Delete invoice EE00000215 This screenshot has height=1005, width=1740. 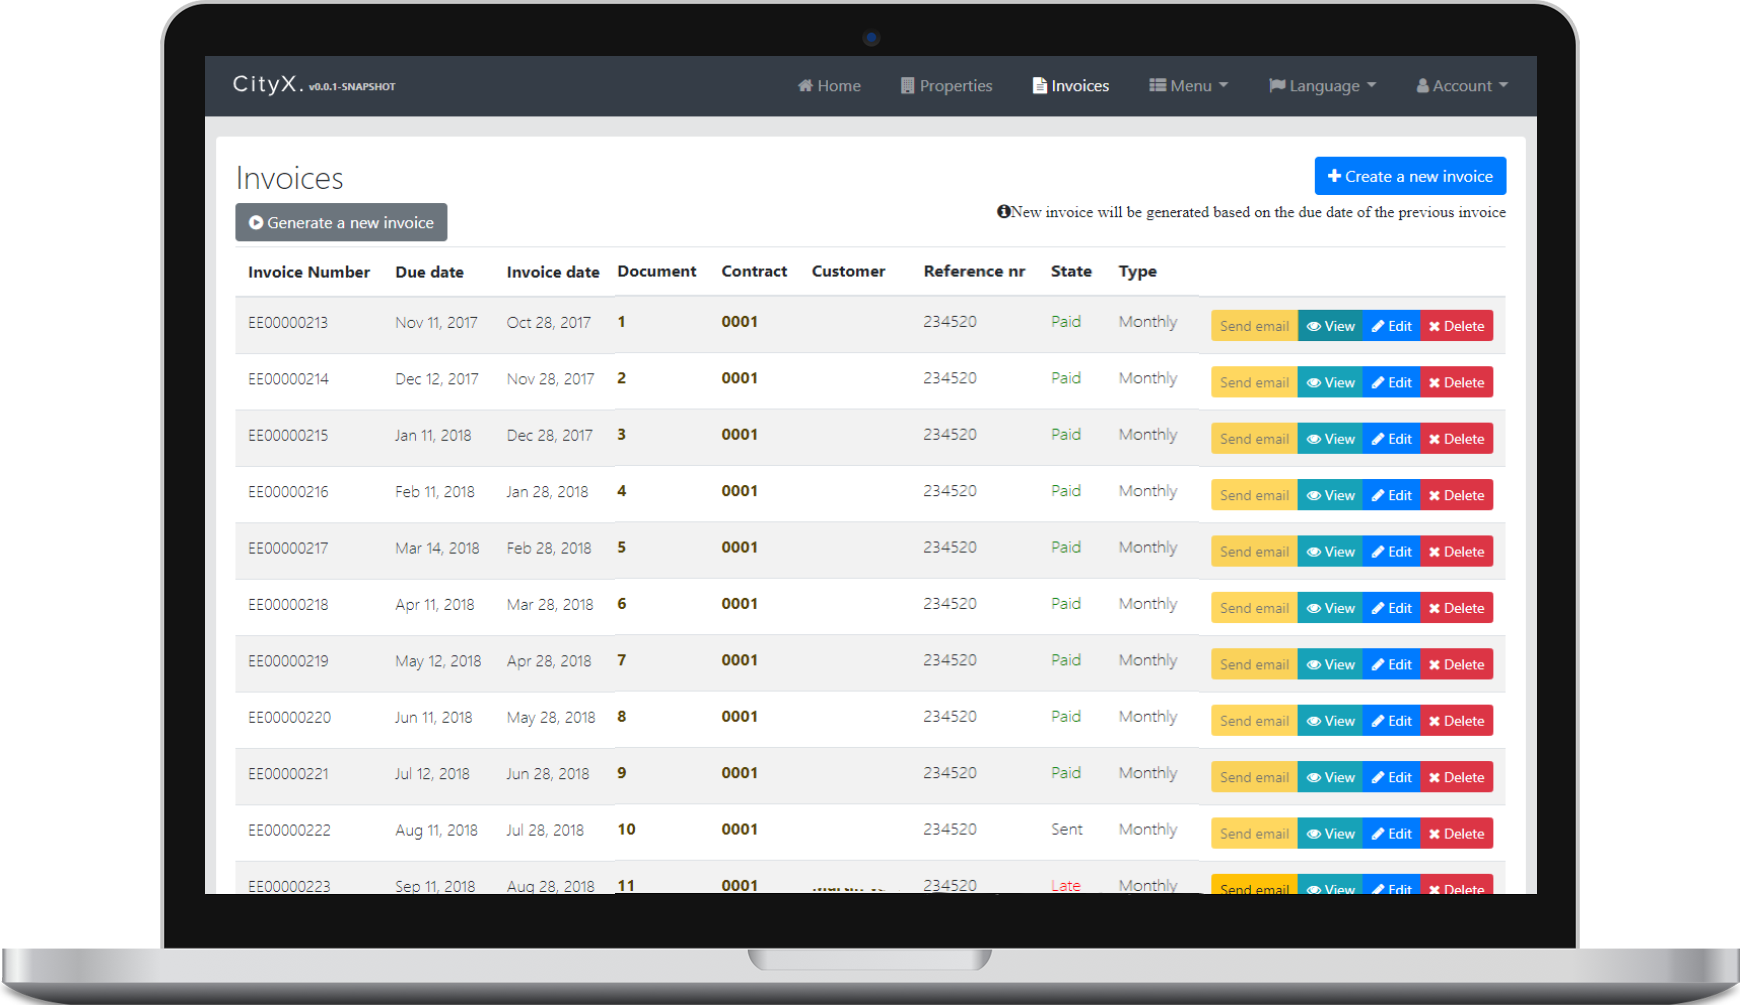[1456, 438]
